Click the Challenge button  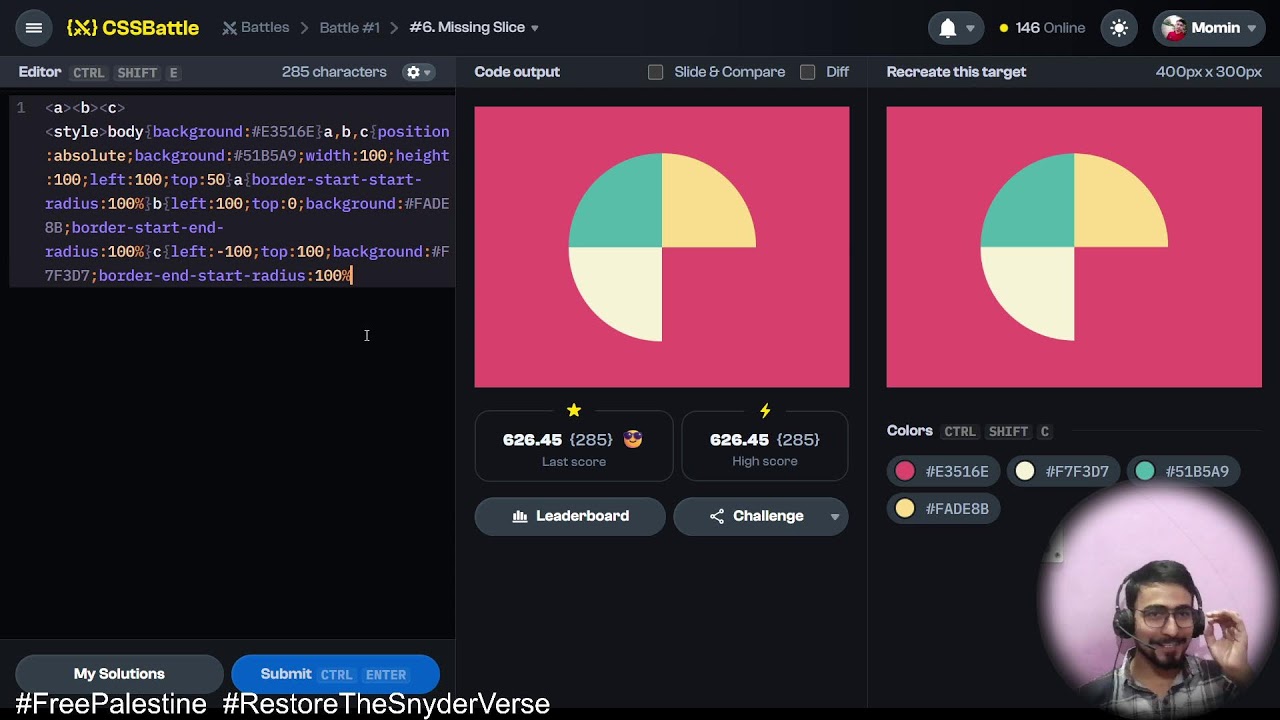click(761, 516)
